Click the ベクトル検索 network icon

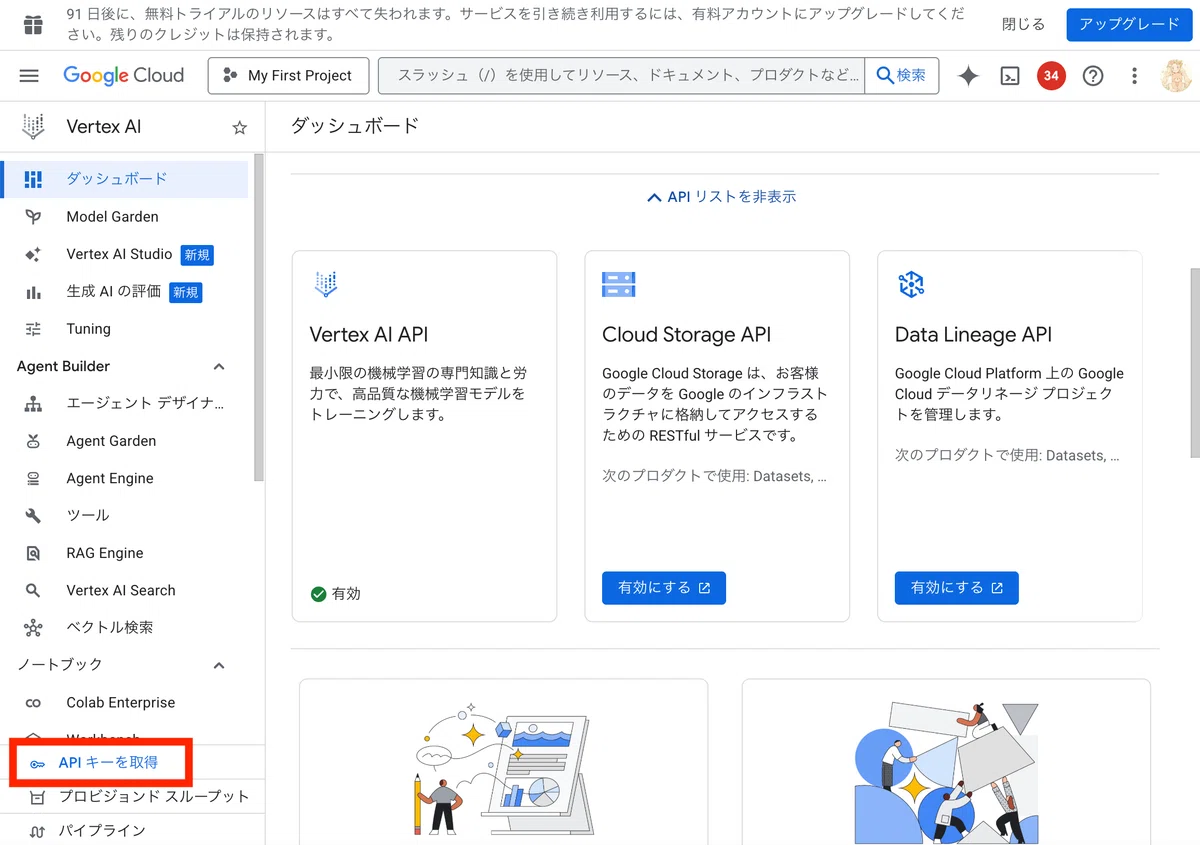pos(33,628)
